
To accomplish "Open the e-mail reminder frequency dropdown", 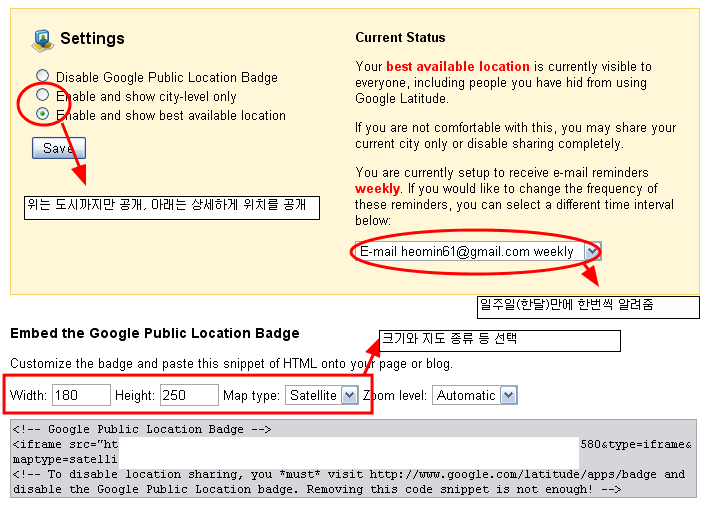I will (x=478, y=251).
